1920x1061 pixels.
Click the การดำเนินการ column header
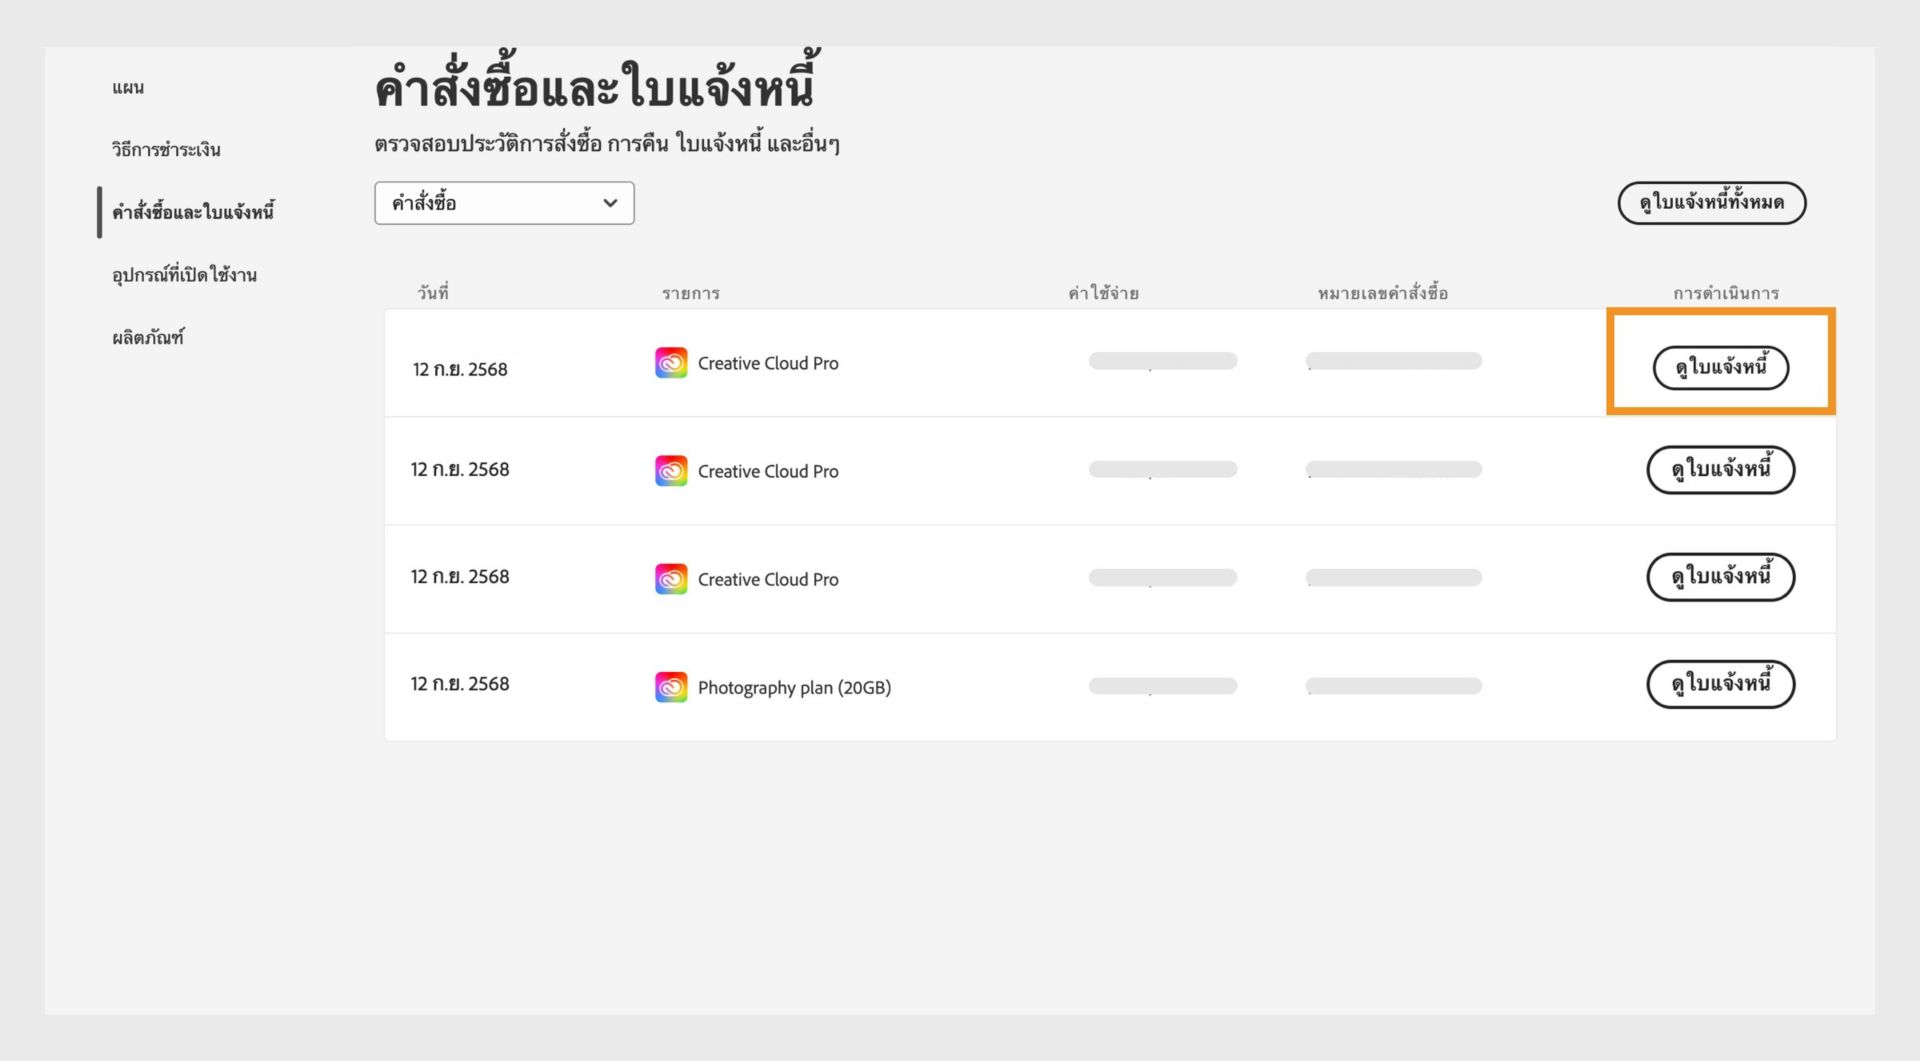coord(1726,293)
